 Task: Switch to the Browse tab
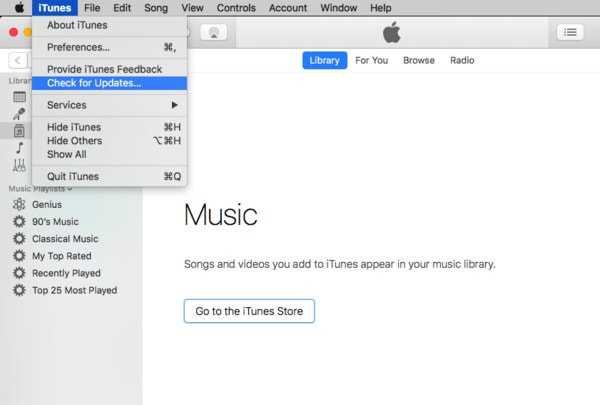pyautogui.click(x=419, y=60)
